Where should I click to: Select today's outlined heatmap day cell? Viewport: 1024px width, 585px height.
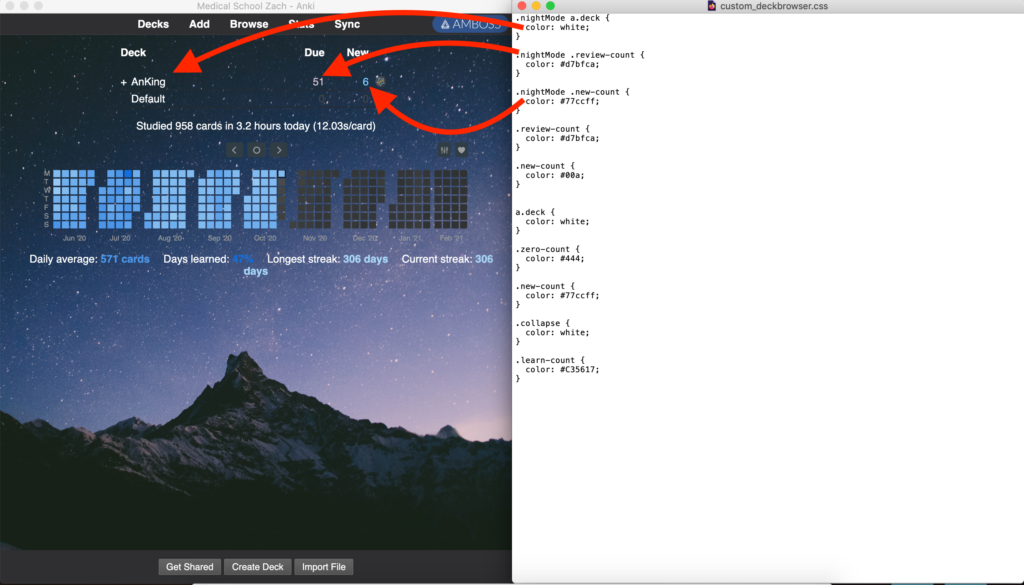coord(281,174)
